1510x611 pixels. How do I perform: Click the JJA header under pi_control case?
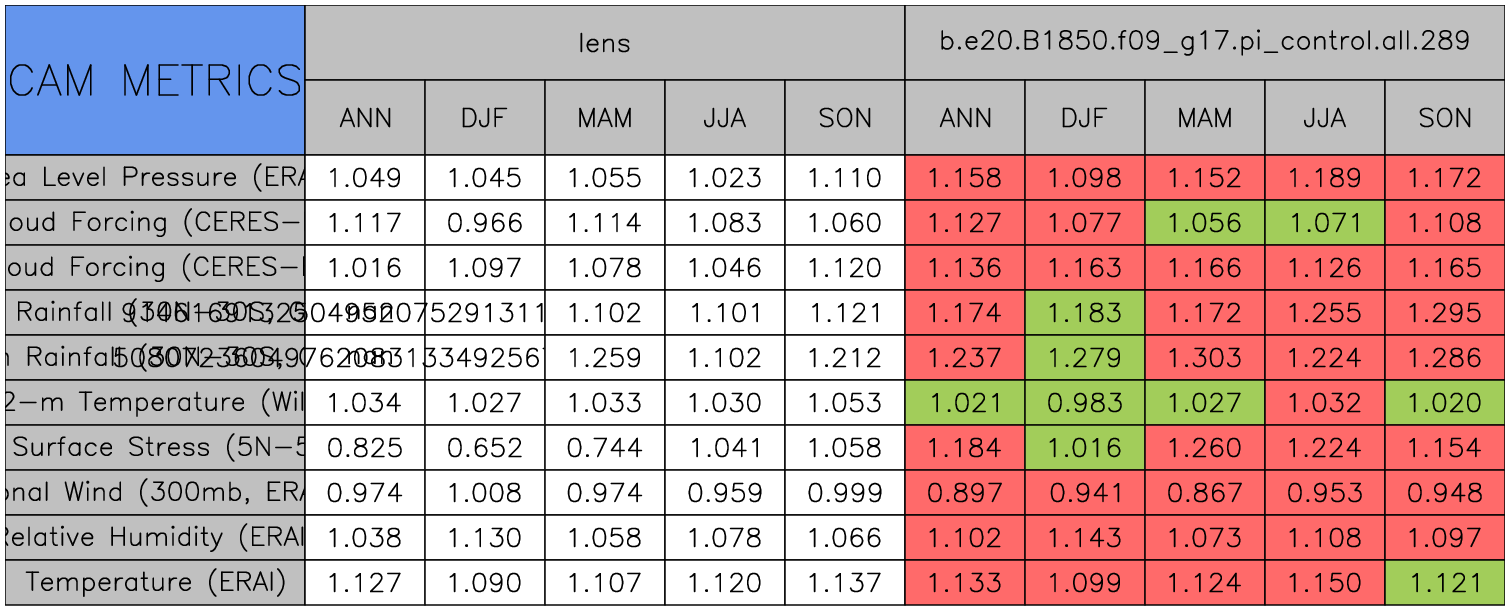[x=1324, y=118]
